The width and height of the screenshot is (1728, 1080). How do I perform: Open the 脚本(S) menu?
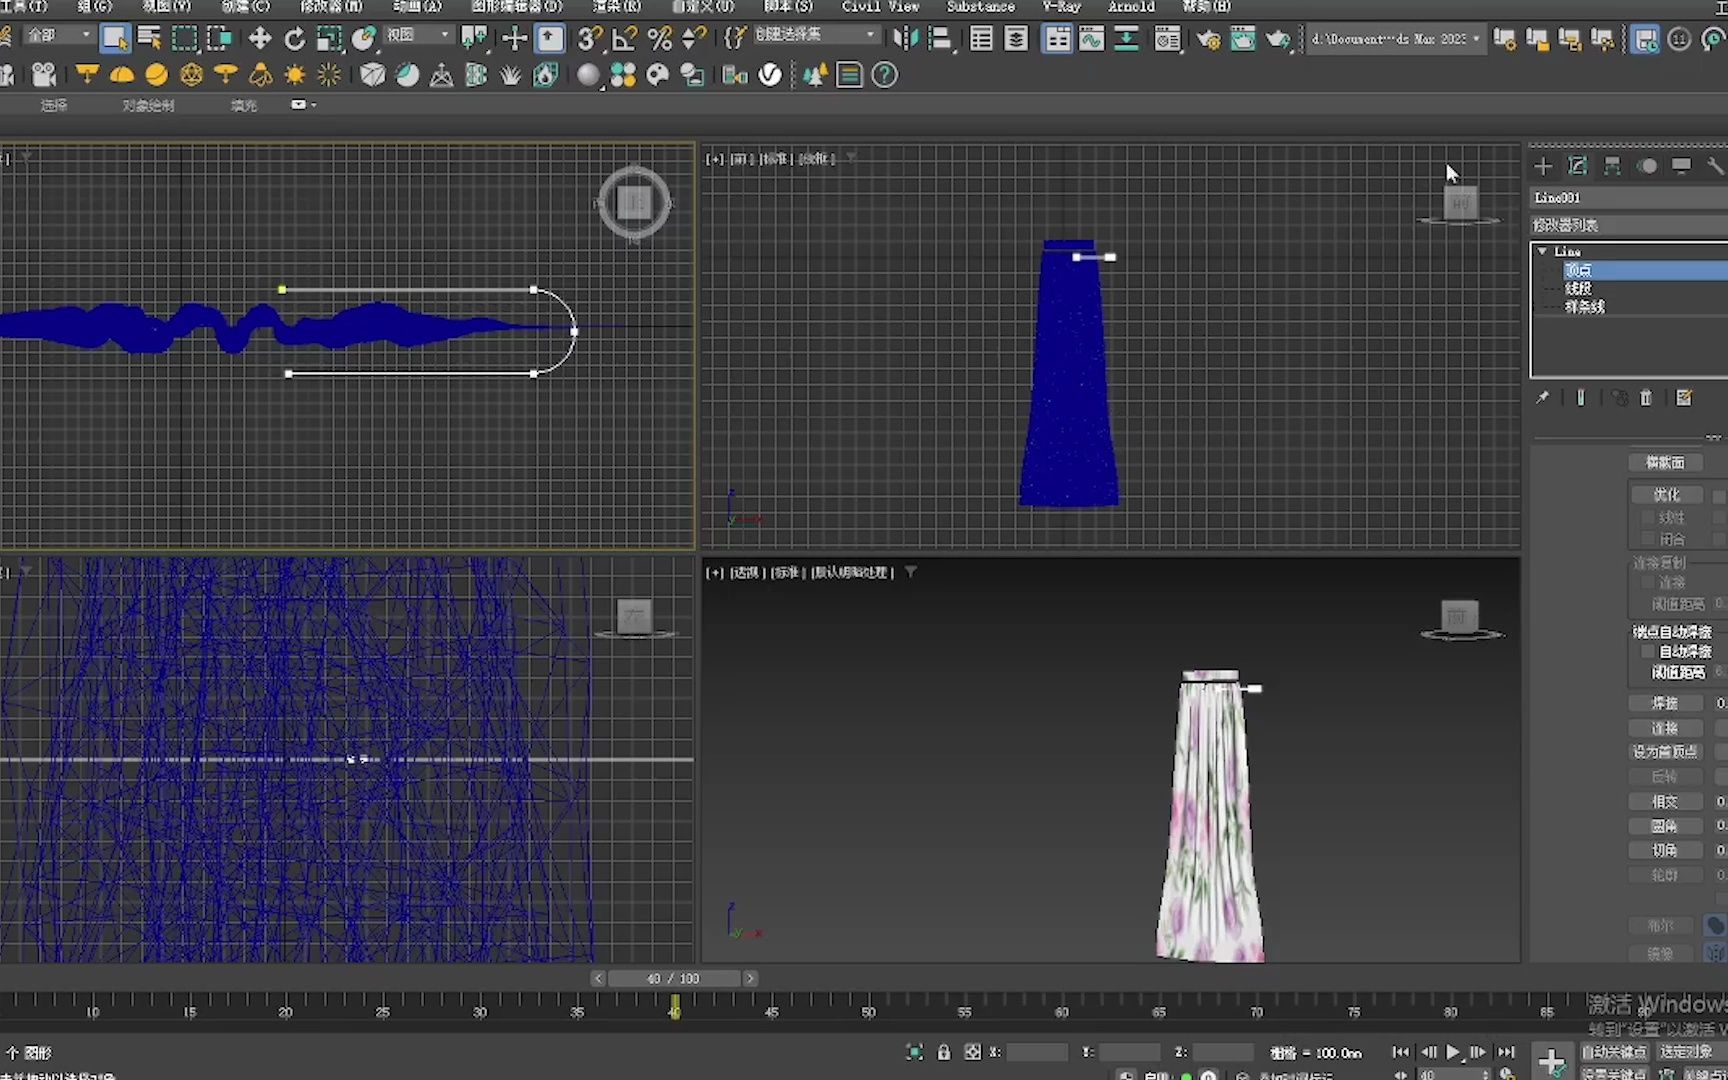click(x=786, y=7)
